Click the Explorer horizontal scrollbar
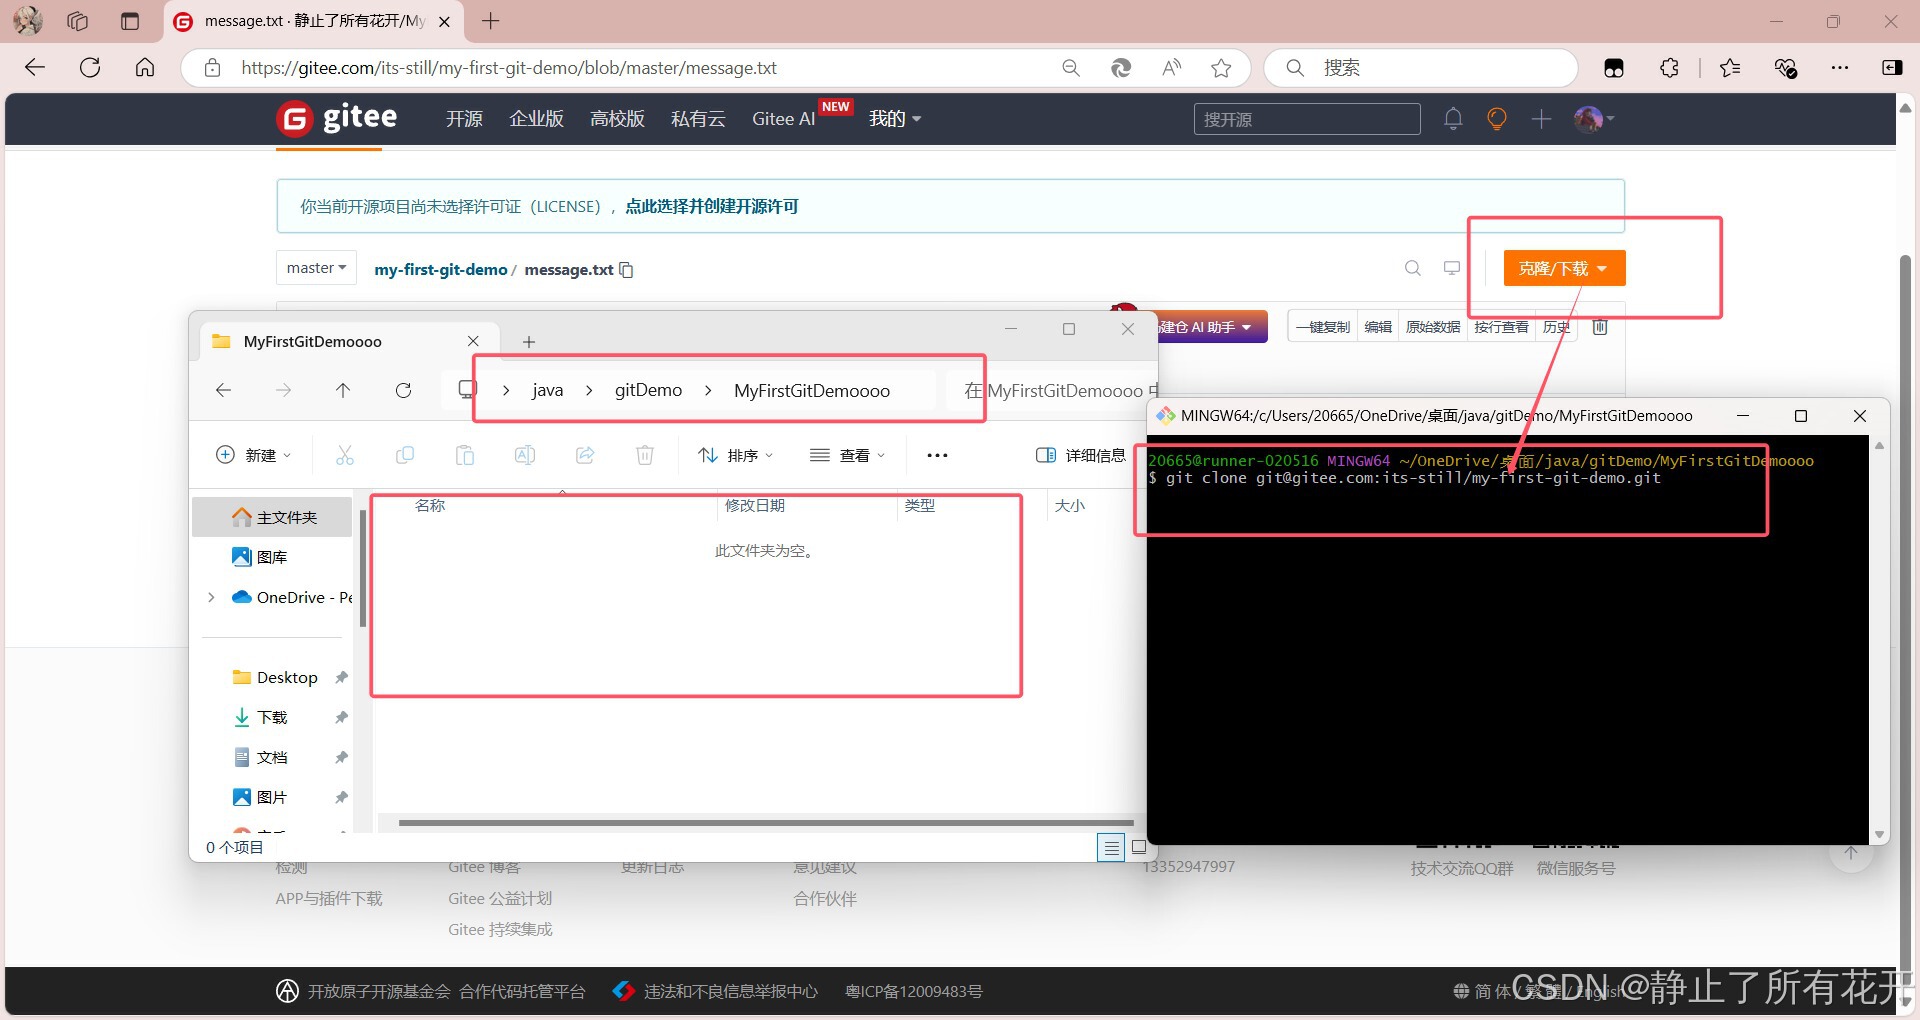 point(766,823)
